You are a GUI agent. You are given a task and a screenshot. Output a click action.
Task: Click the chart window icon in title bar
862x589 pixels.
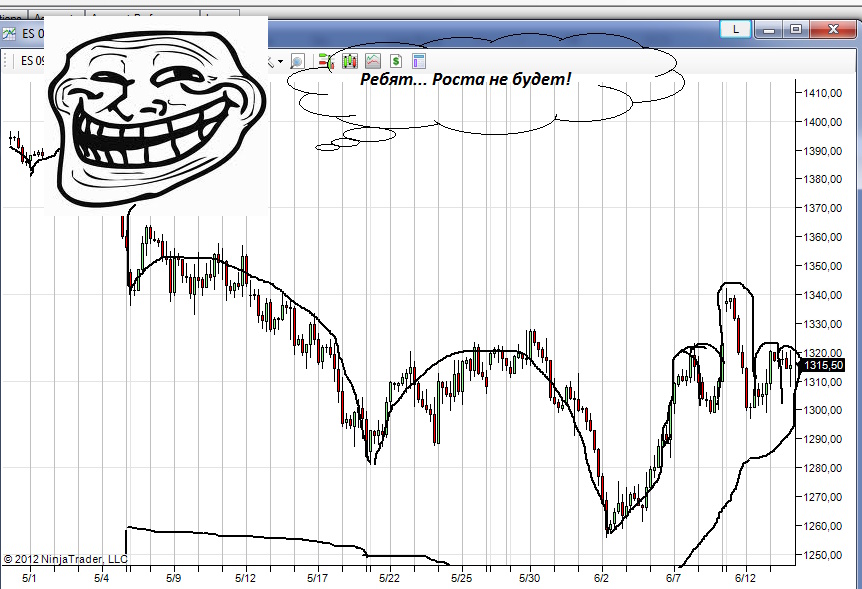click(9, 34)
